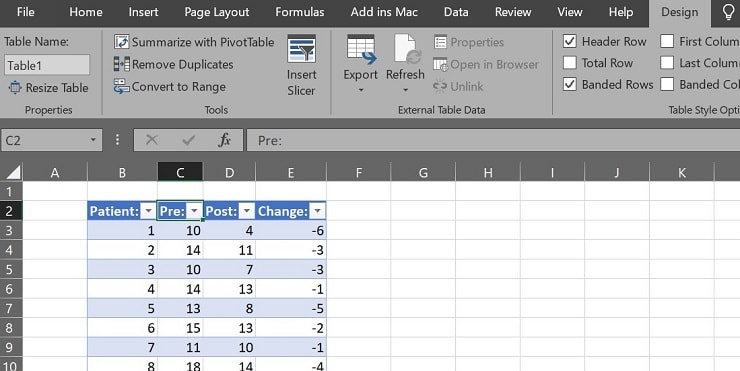Switch to the Insert tab

click(x=143, y=12)
